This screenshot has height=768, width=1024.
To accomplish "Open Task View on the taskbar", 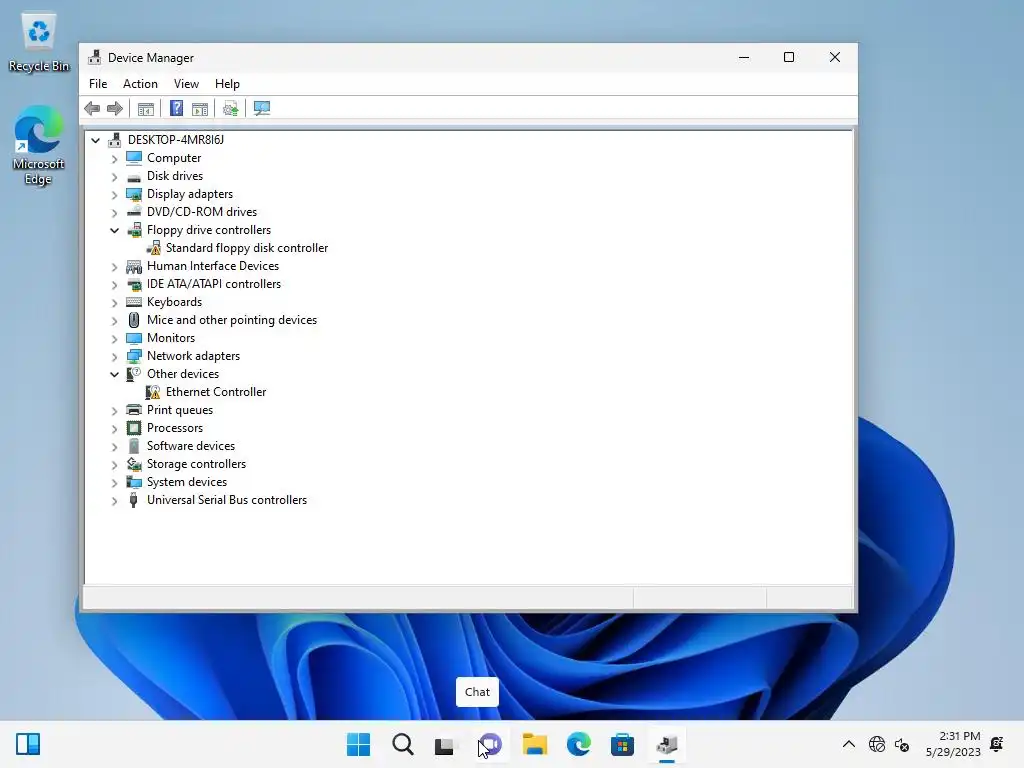I will [445, 745].
